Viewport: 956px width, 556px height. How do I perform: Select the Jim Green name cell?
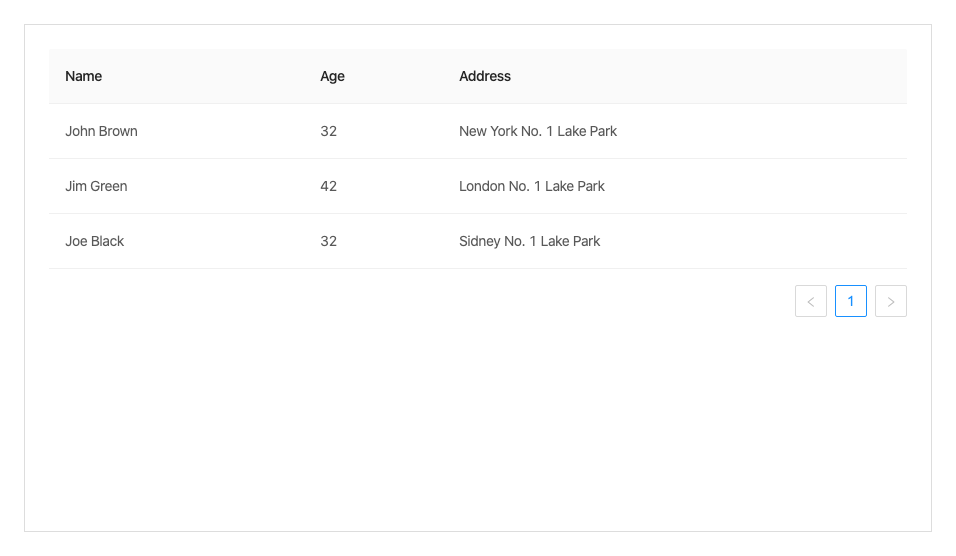96,186
